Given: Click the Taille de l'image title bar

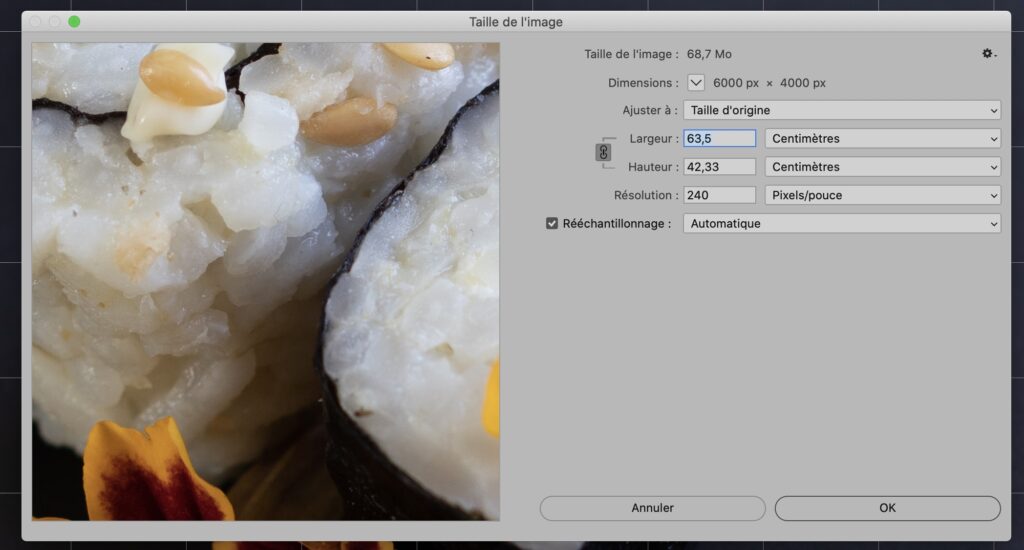Looking at the screenshot, I should (x=515, y=22).
